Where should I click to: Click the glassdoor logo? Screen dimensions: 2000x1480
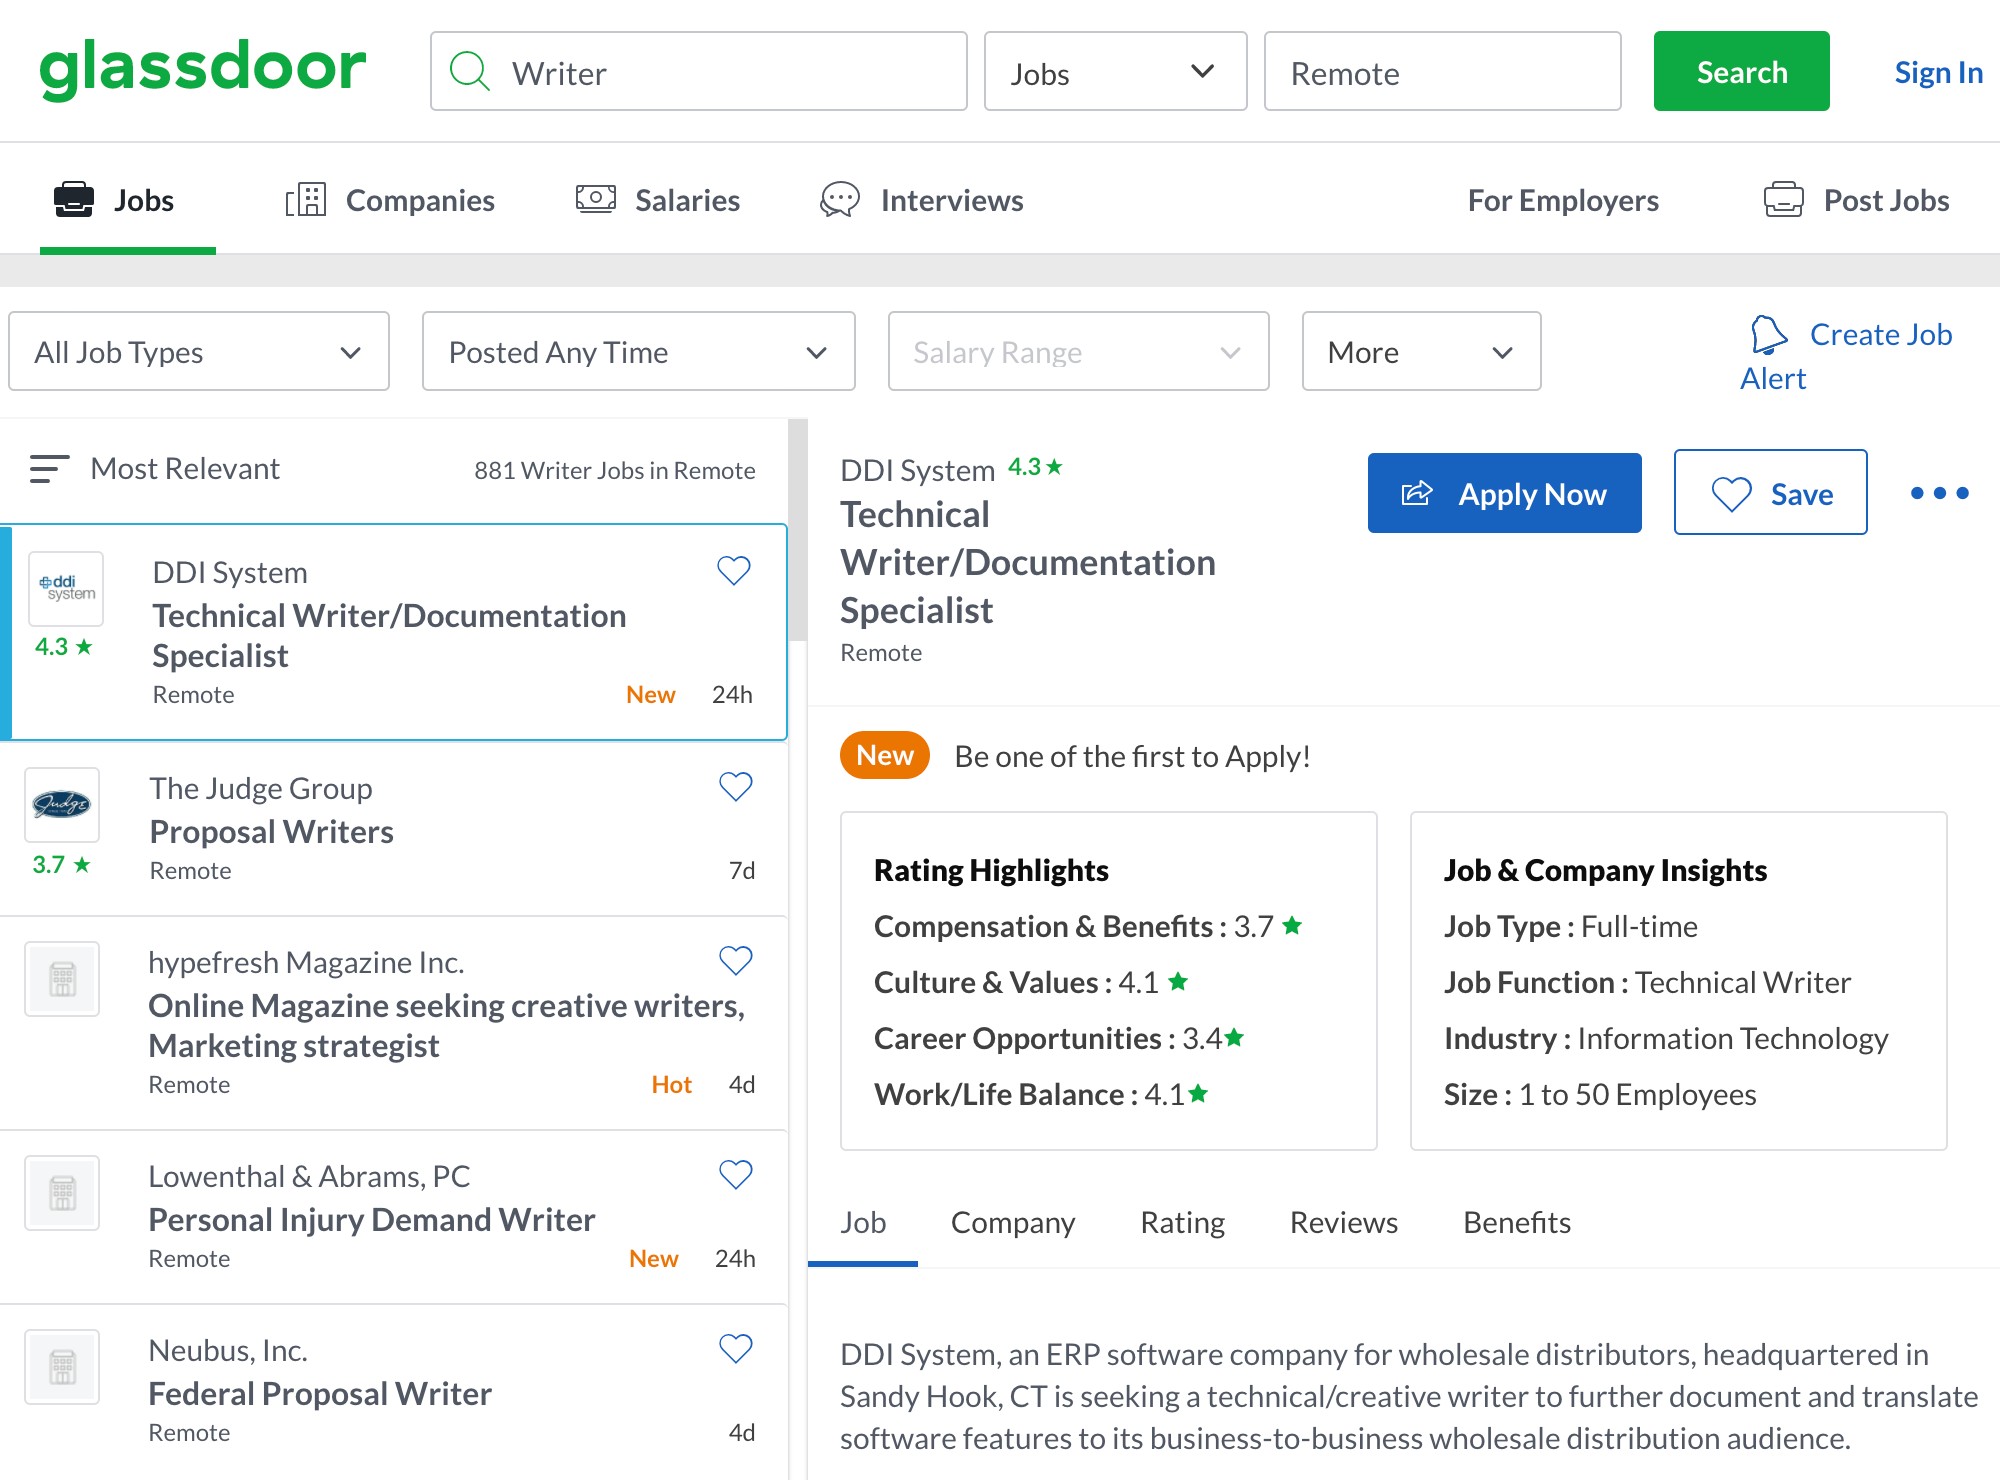point(203,70)
